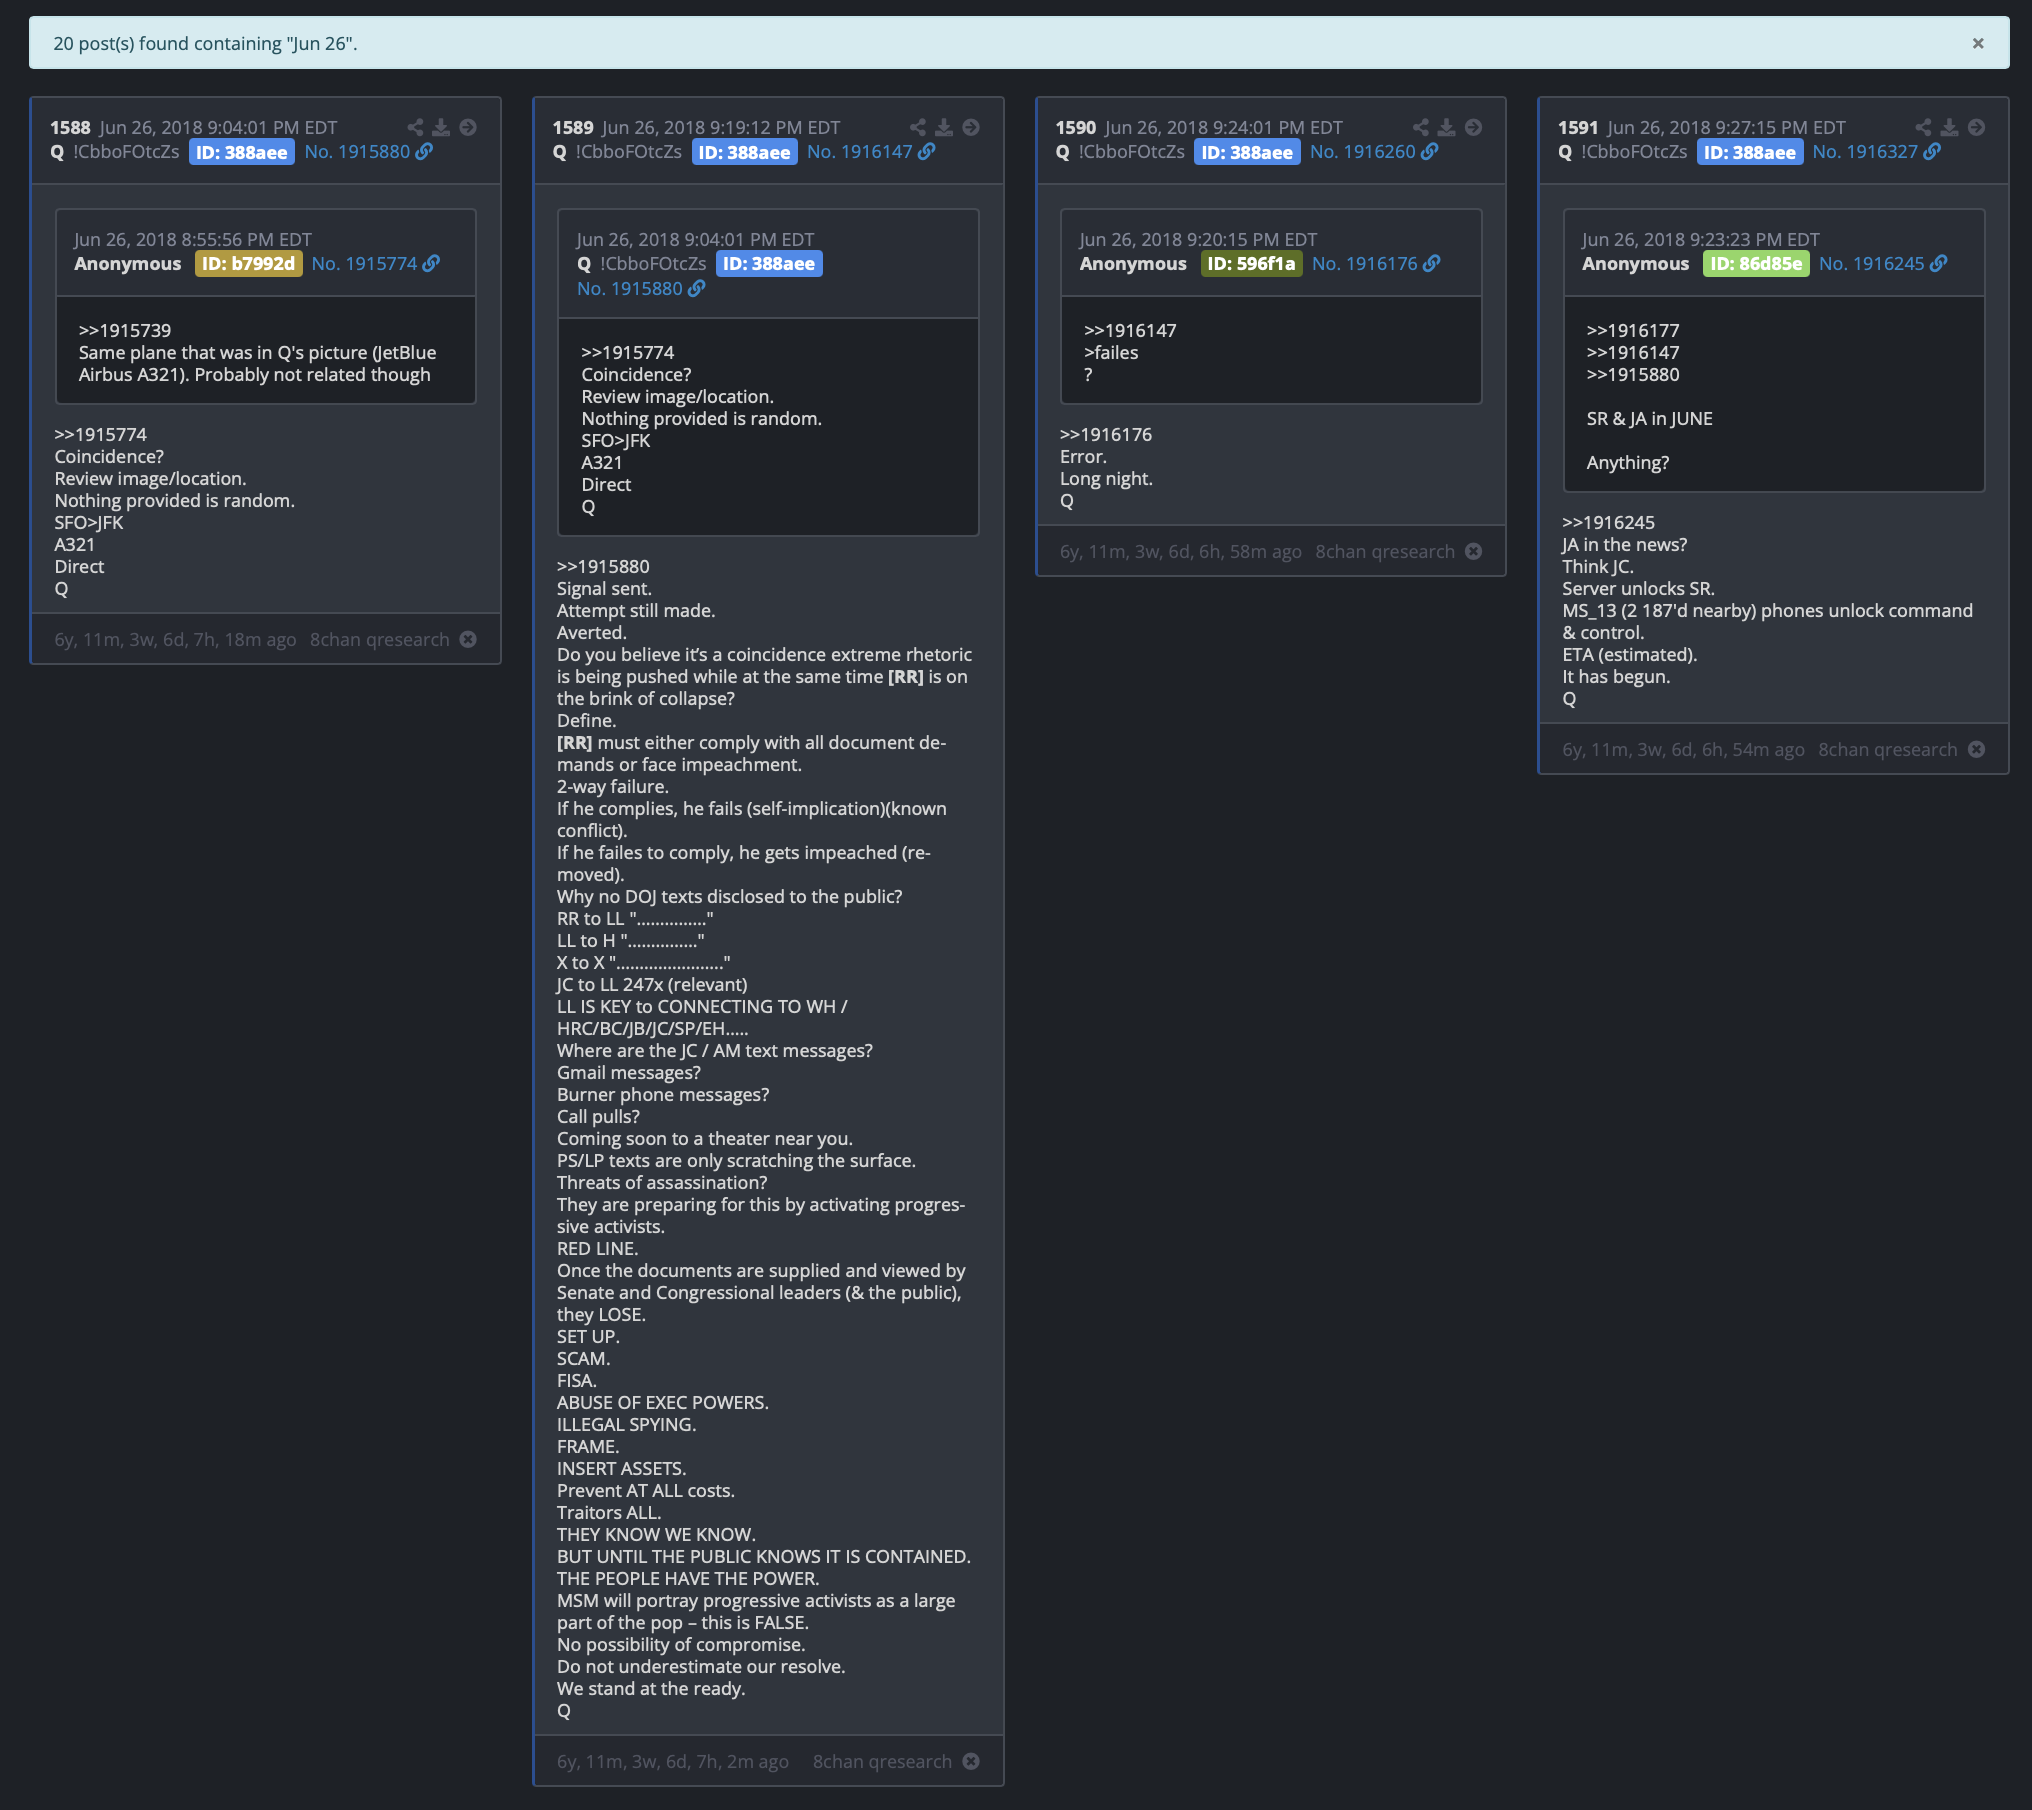This screenshot has height=1810, width=2032.
Task: Click timestamp Jun 26, 2018 9:27:15 PM EDT
Action: click(x=1727, y=128)
